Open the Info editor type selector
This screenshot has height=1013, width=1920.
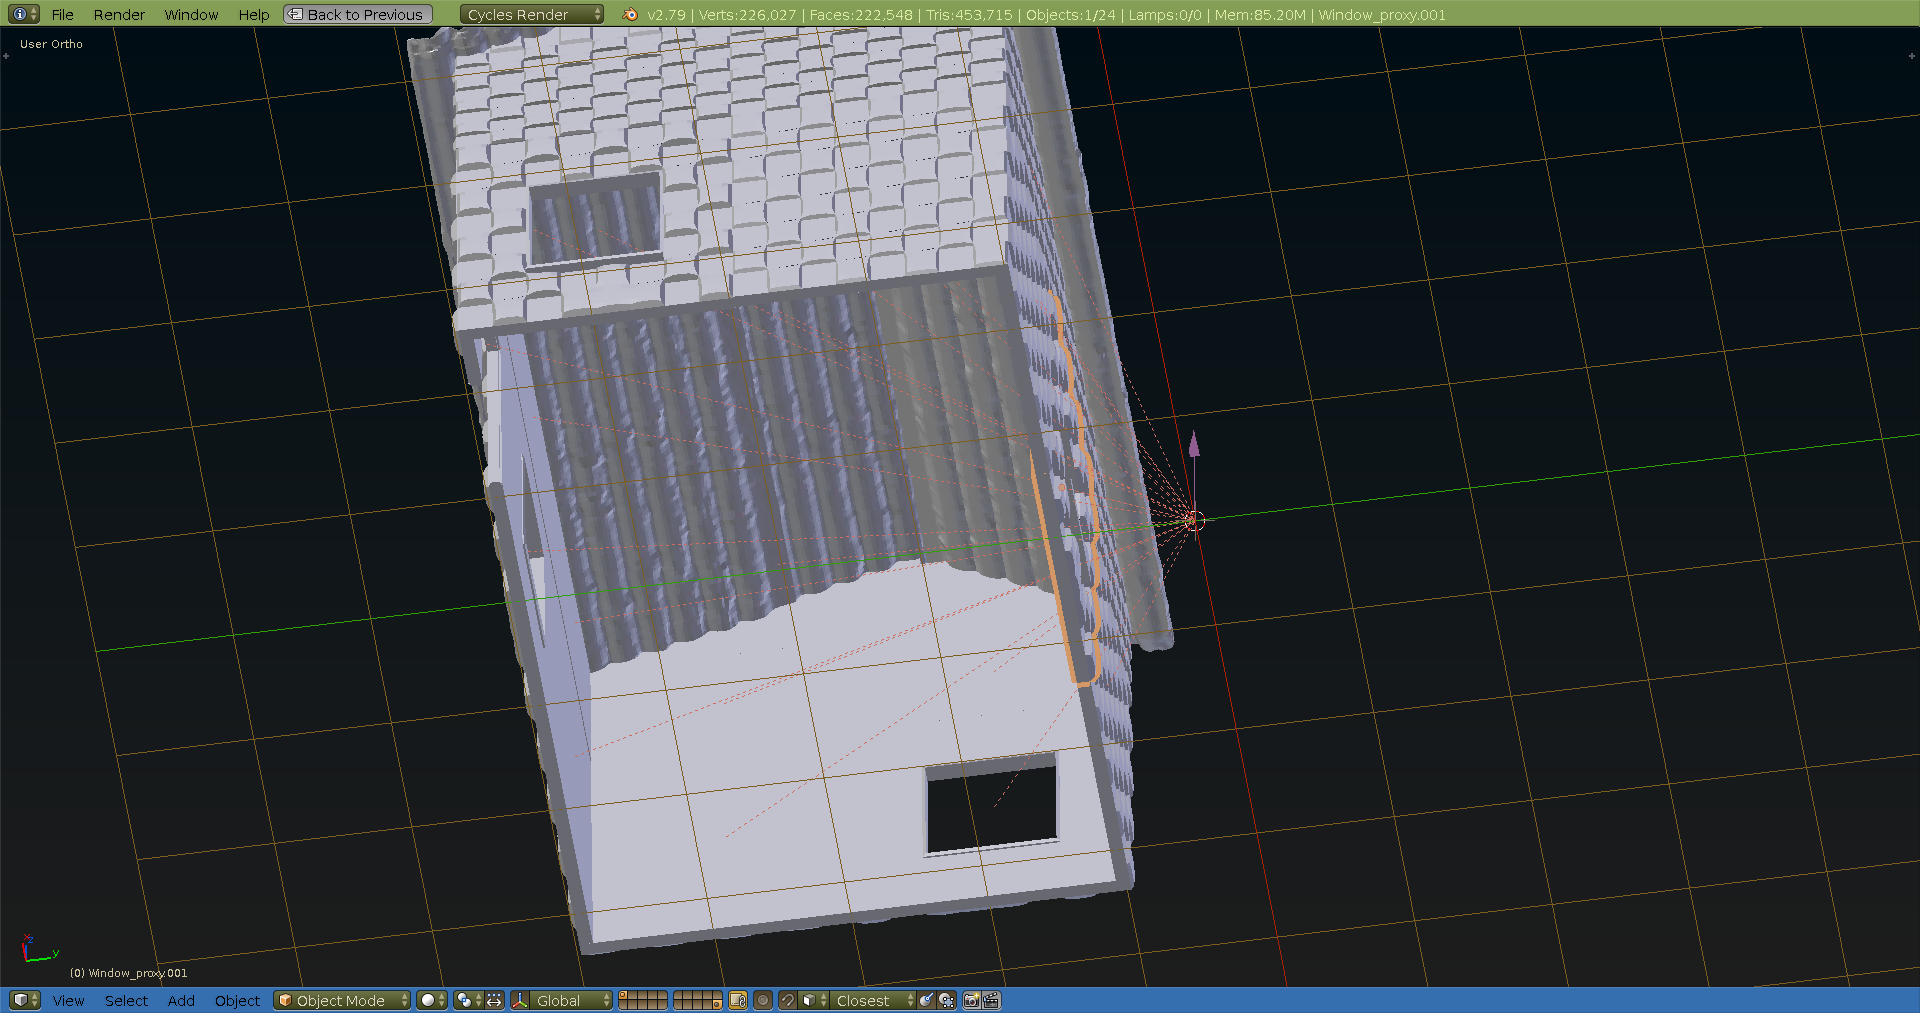click(24, 14)
